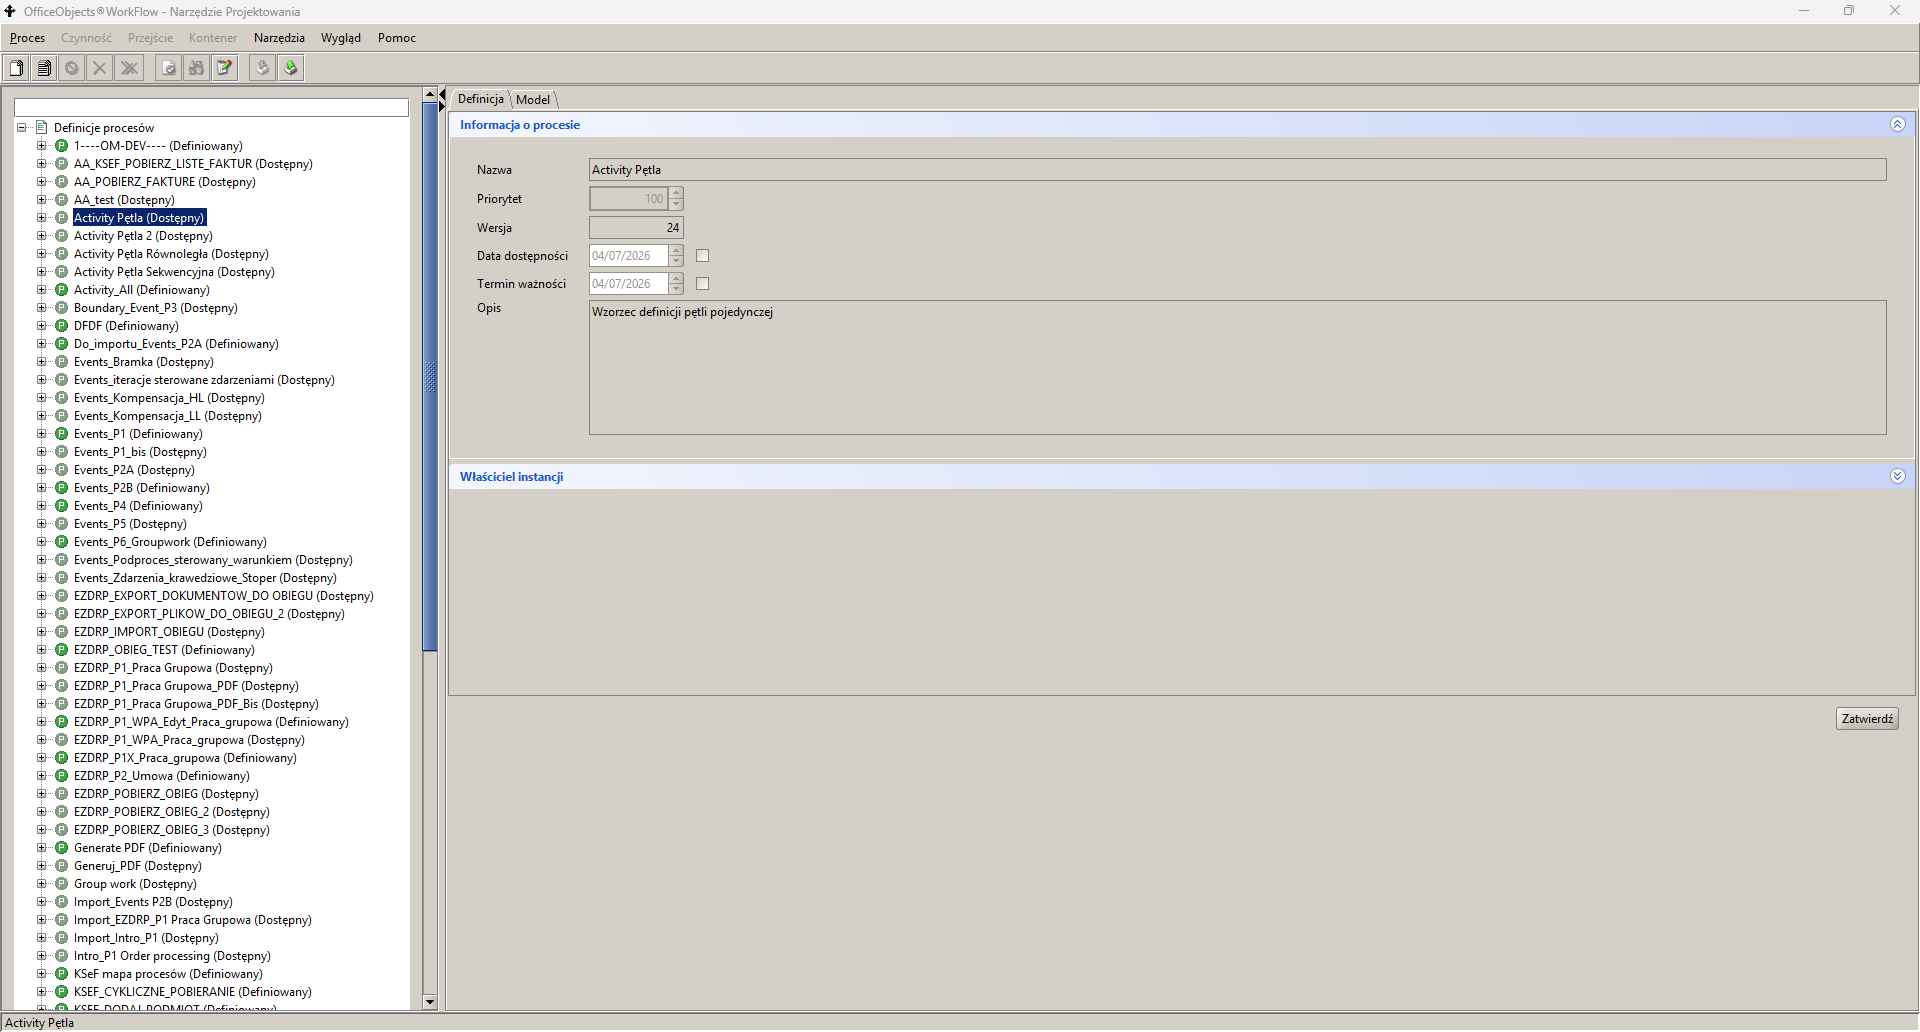Click the green icon beside KSeF mapa procesów
Image resolution: width=1920 pixels, height=1032 pixels.
click(61, 974)
